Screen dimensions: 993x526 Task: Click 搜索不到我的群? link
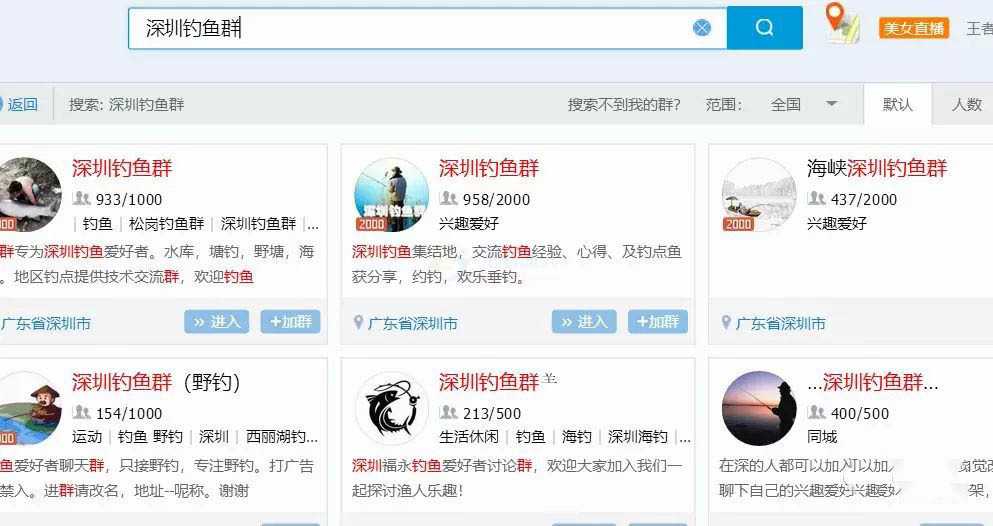click(x=624, y=104)
